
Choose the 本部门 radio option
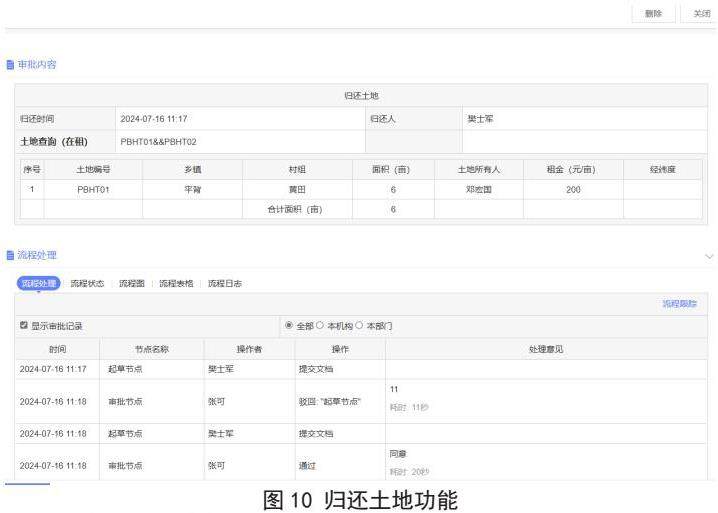point(360,326)
